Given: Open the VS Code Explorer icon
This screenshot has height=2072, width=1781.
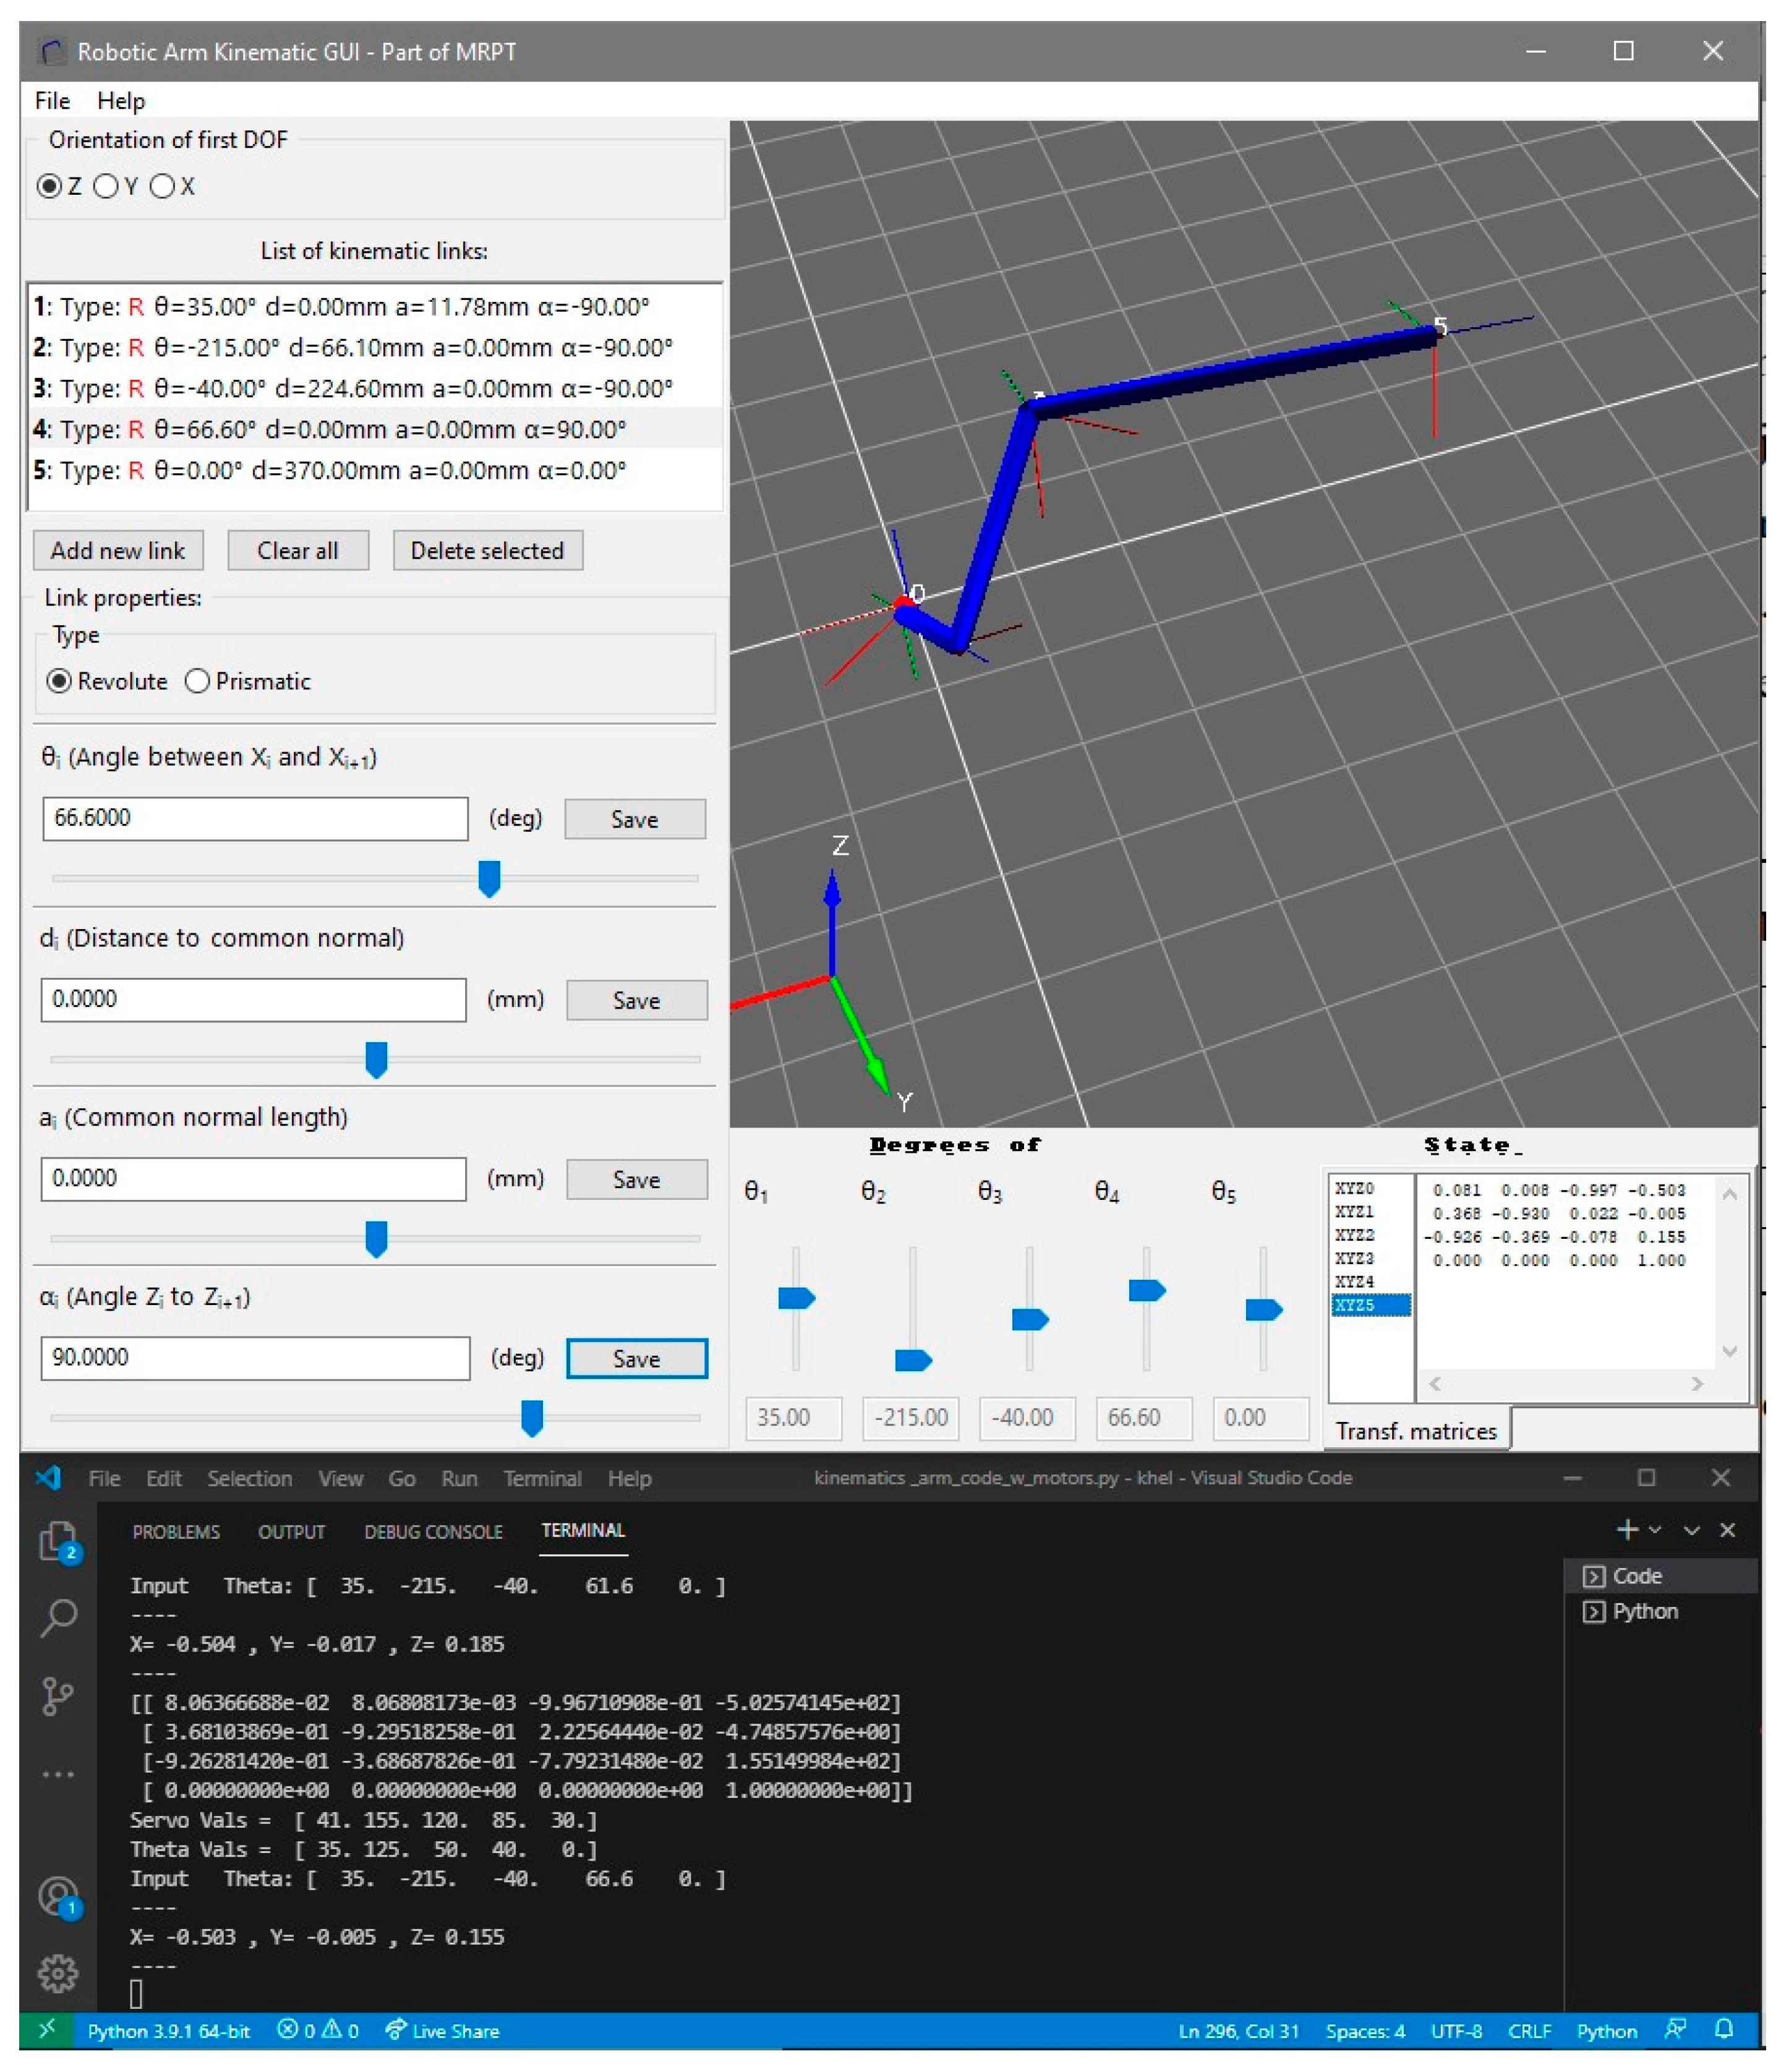Looking at the screenshot, I should pyautogui.click(x=58, y=1541).
